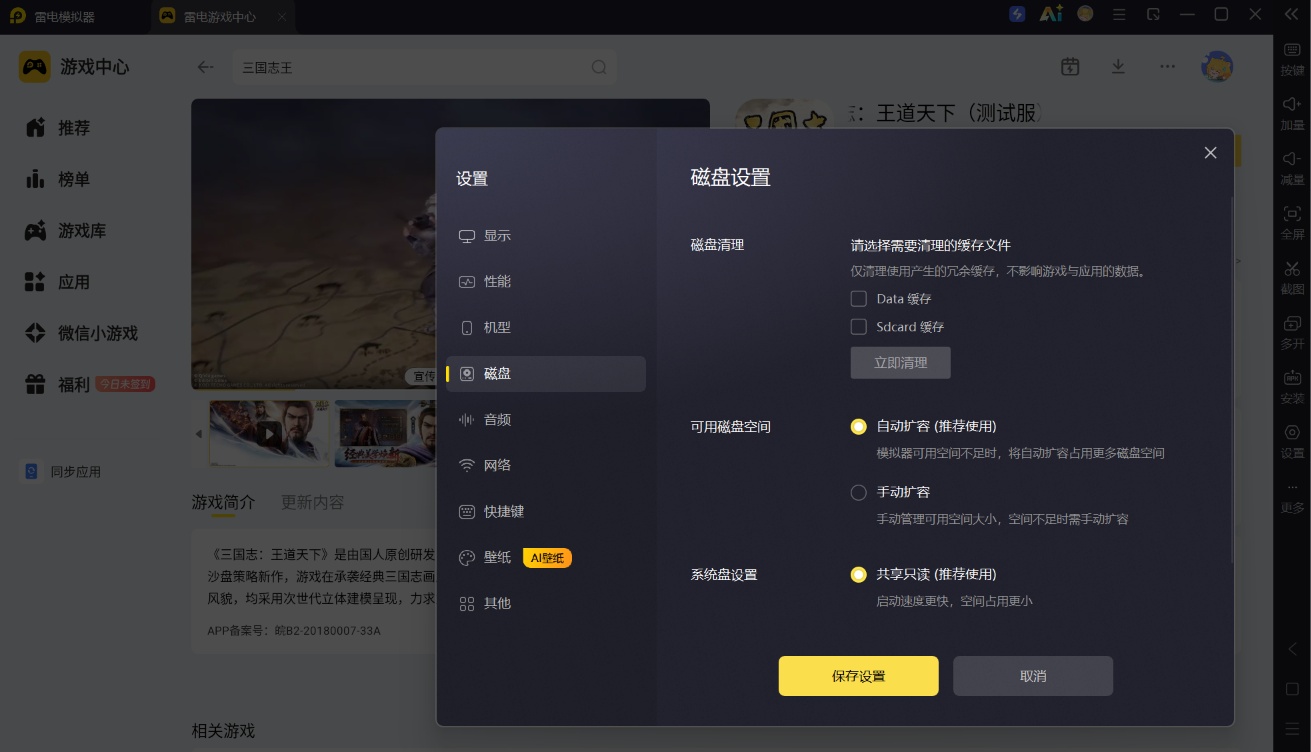Open the 按键 keyboard mapping tool
Image resolution: width=1311 pixels, height=752 pixels.
click(x=1292, y=58)
